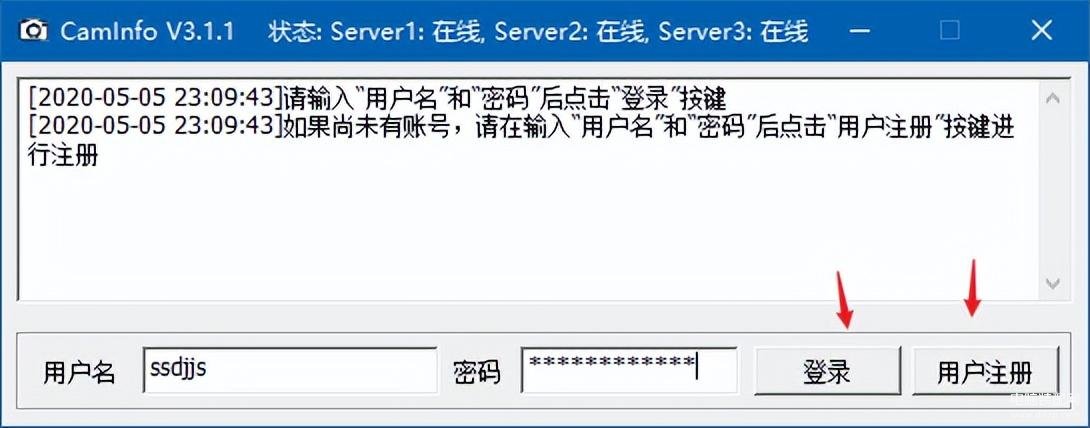The width and height of the screenshot is (1090, 428).
Task: Focus the 密码 field with asterisks
Action: tap(629, 370)
